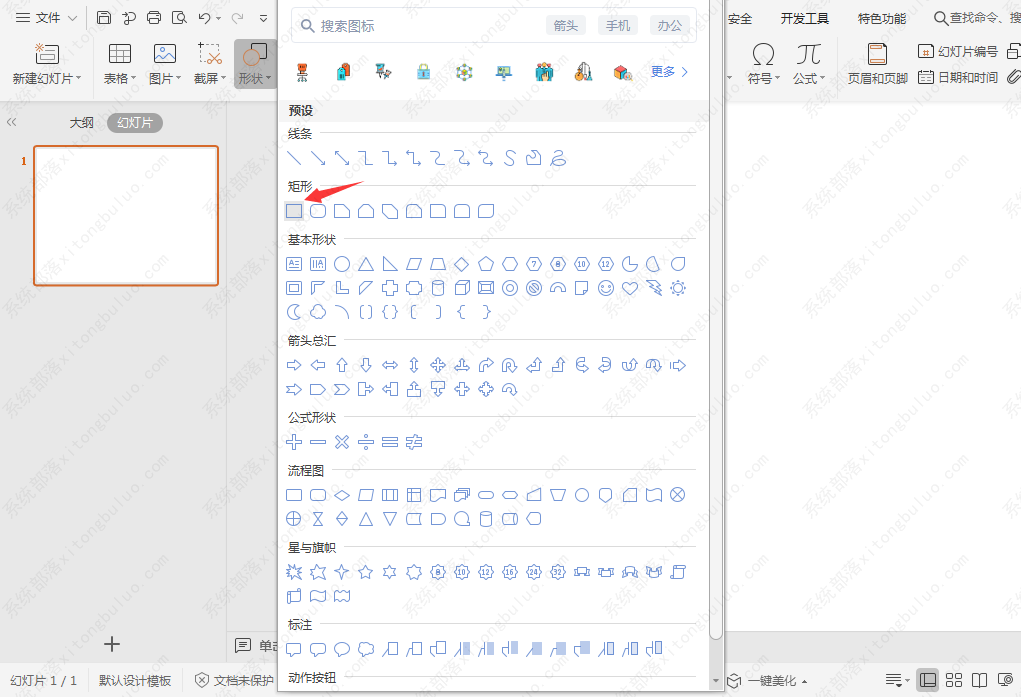Expand the quick access toolbar customize arrow
1021x697 pixels.
[263, 18]
